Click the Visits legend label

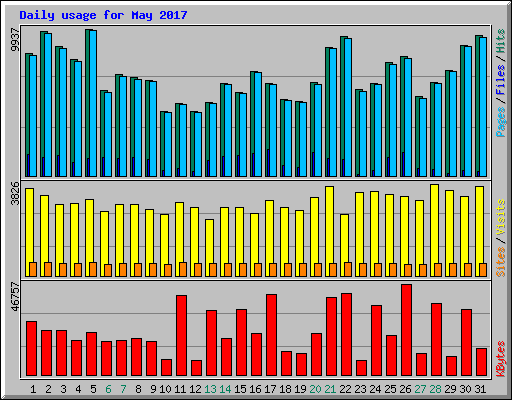click(501, 218)
